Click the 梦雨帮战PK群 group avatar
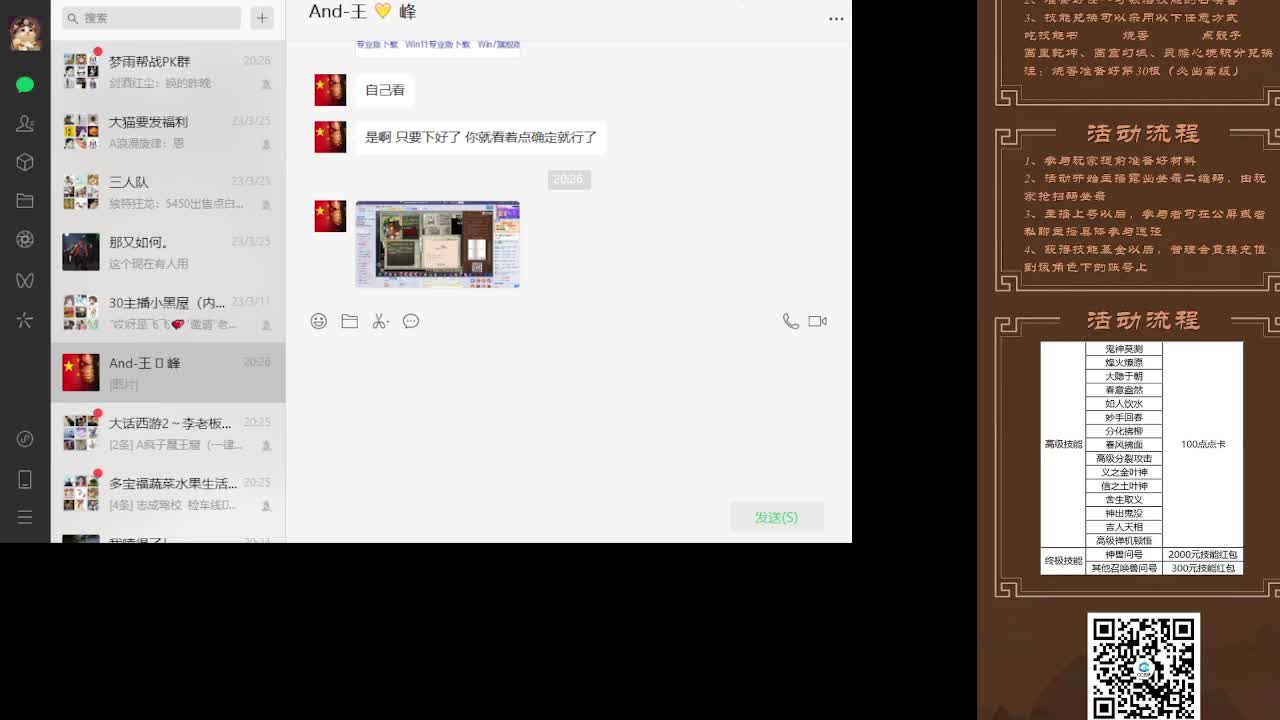 click(81, 72)
